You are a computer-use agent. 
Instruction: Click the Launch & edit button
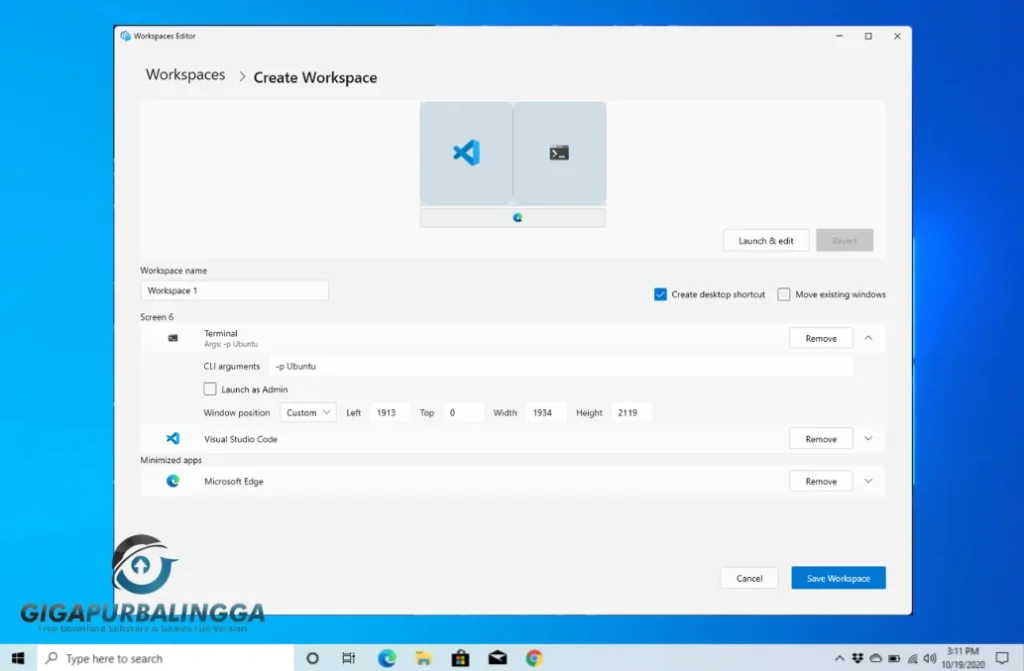(765, 240)
